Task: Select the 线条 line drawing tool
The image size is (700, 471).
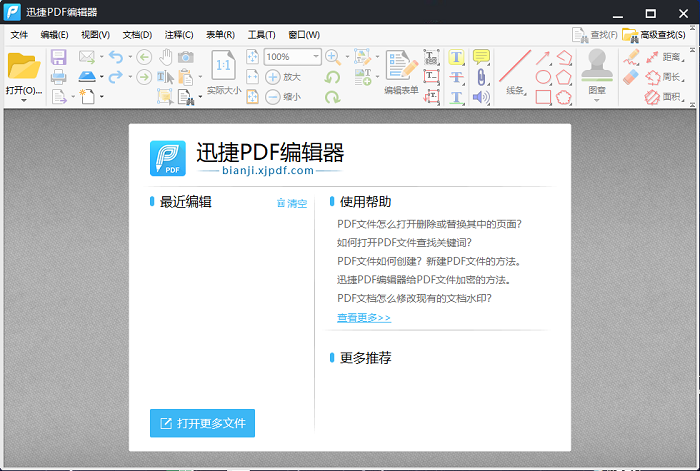Action: (515, 72)
